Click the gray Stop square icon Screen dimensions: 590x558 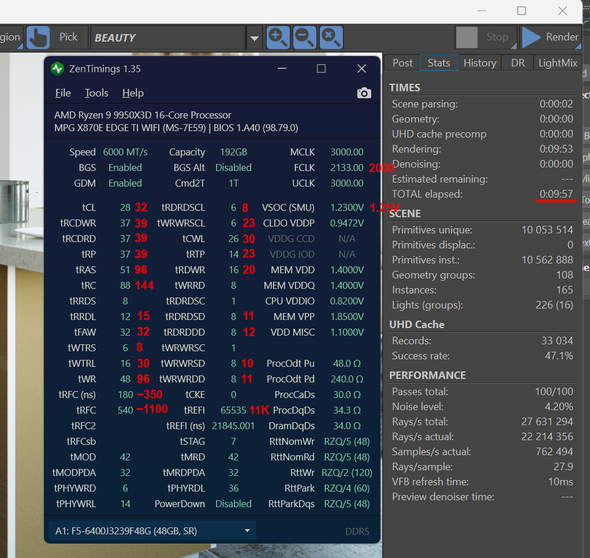coord(467,37)
